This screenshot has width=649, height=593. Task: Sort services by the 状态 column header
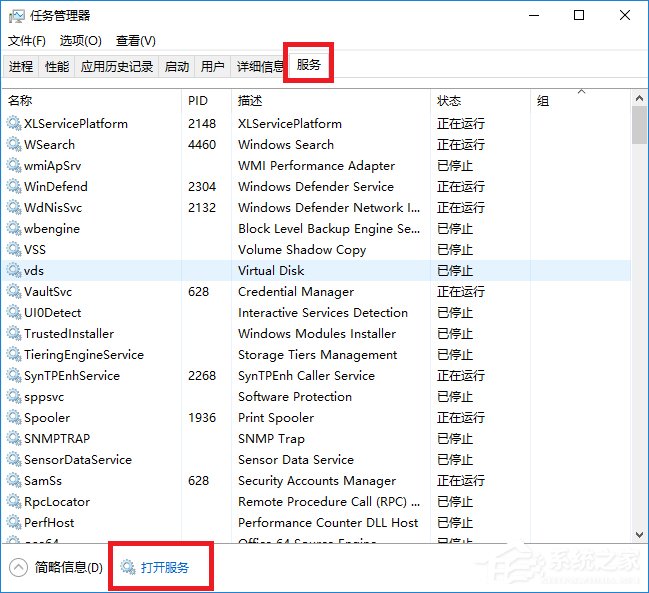449,101
